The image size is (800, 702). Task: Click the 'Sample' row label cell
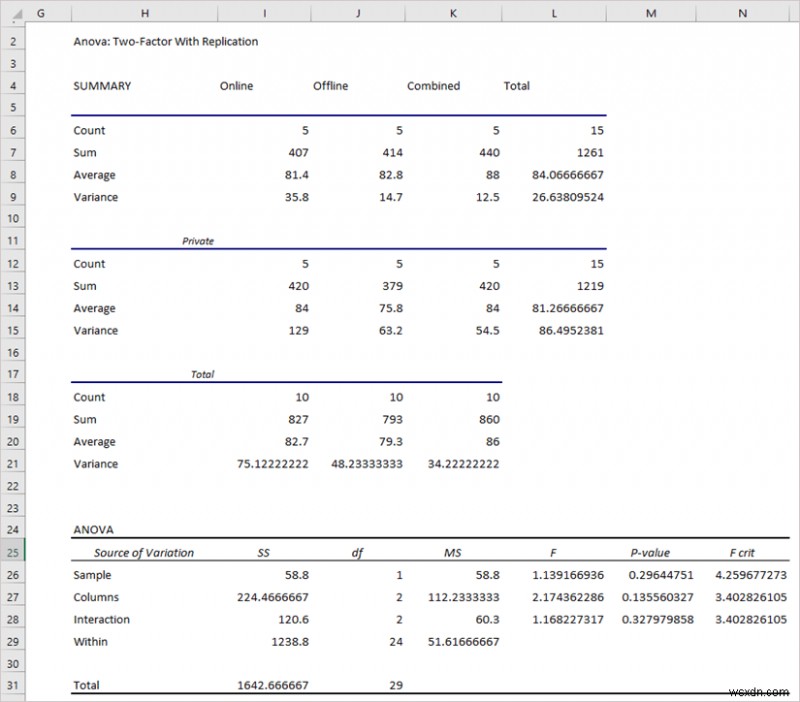click(x=91, y=575)
